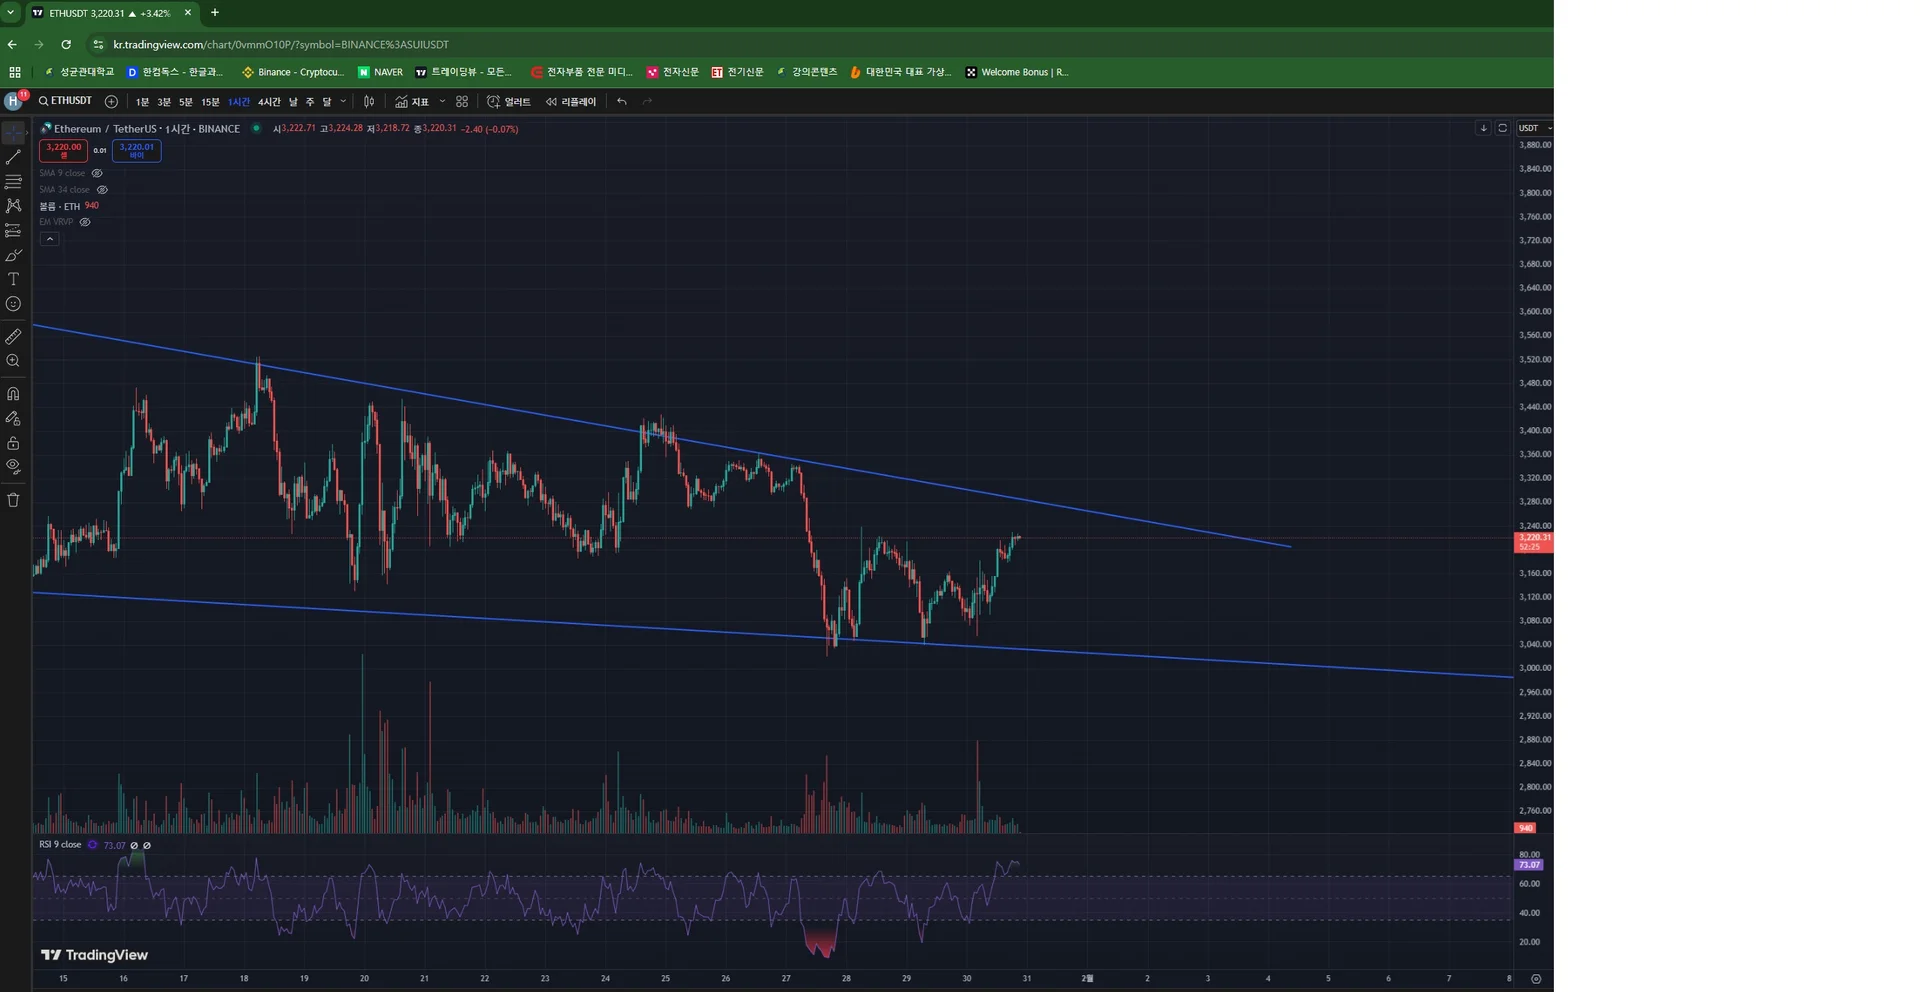Screen dimensions: 1920x992
Task: Open the emoji icons tool
Action: pyautogui.click(x=13, y=304)
